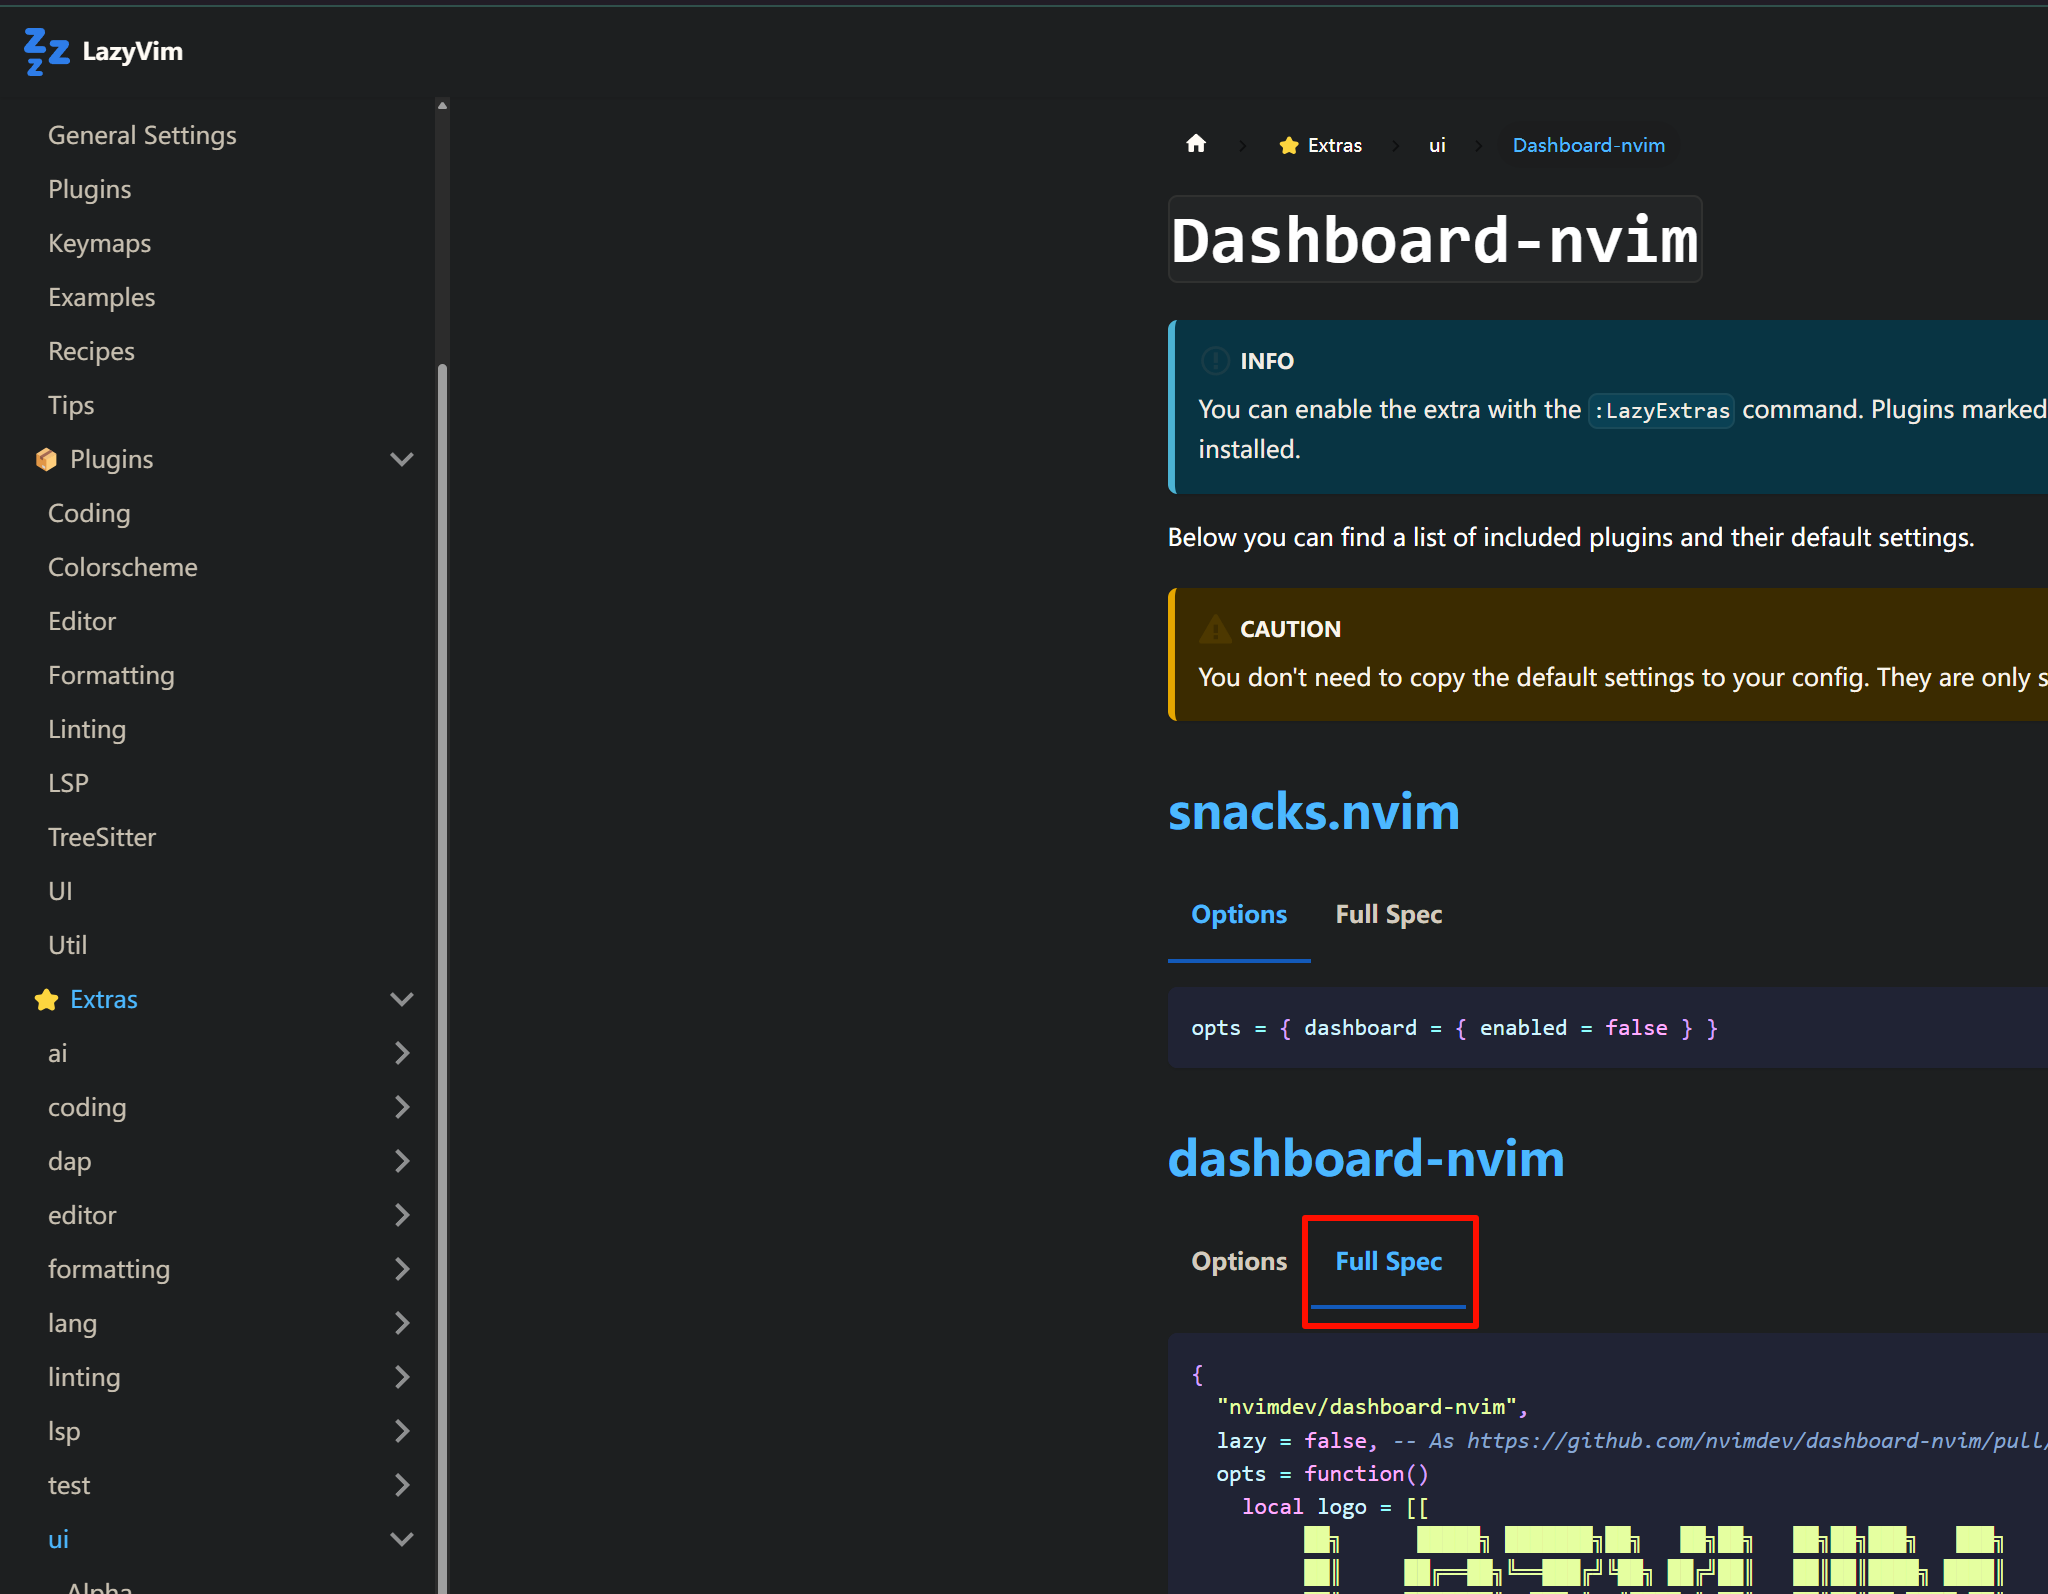The image size is (2048, 1594).
Task: Select dashboard-nvim Options tab
Action: point(1239,1261)
